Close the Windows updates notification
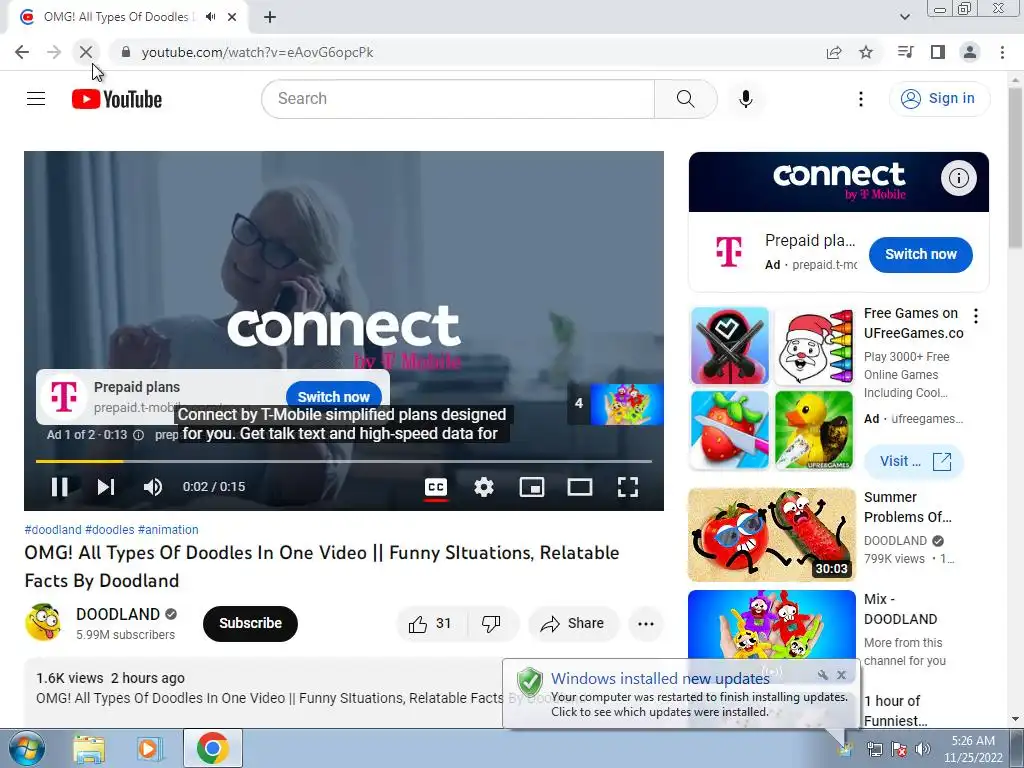 pyautogui.click(x=841, y=675)
